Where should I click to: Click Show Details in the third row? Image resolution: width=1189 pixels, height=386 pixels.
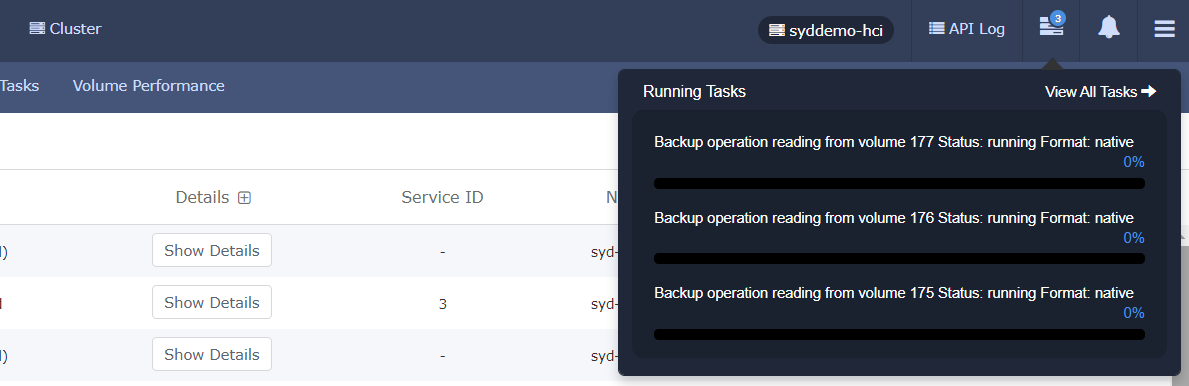click(x=212, y=354)
